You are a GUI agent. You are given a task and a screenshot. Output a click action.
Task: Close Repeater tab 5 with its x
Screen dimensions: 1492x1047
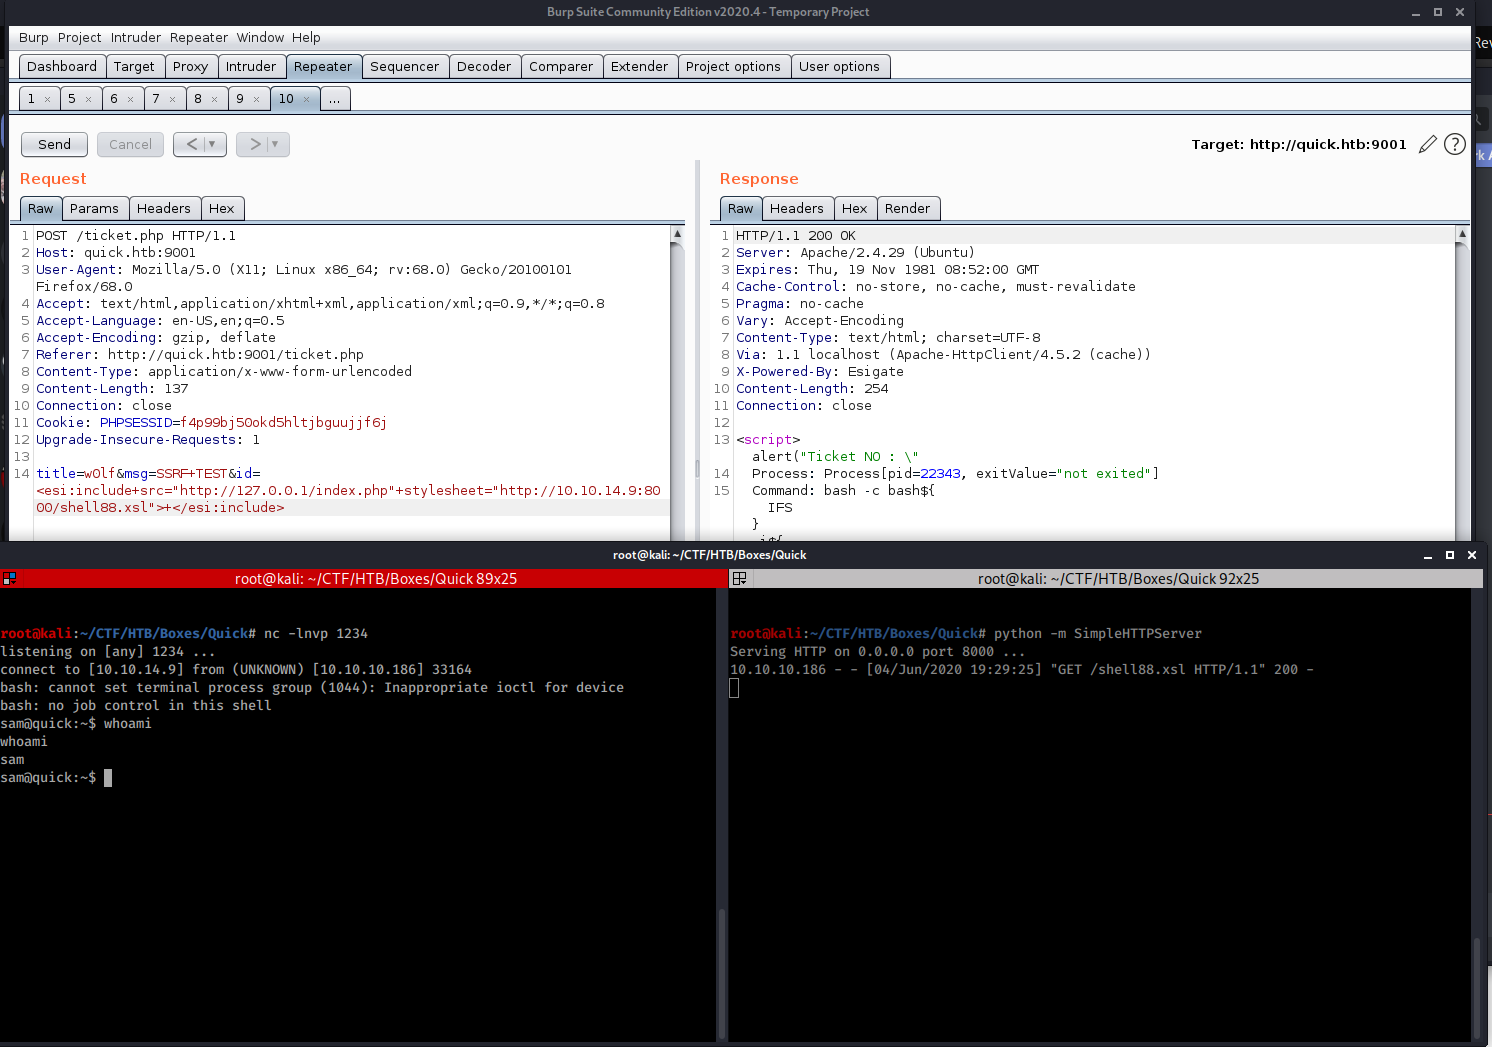tap(88, 99)
